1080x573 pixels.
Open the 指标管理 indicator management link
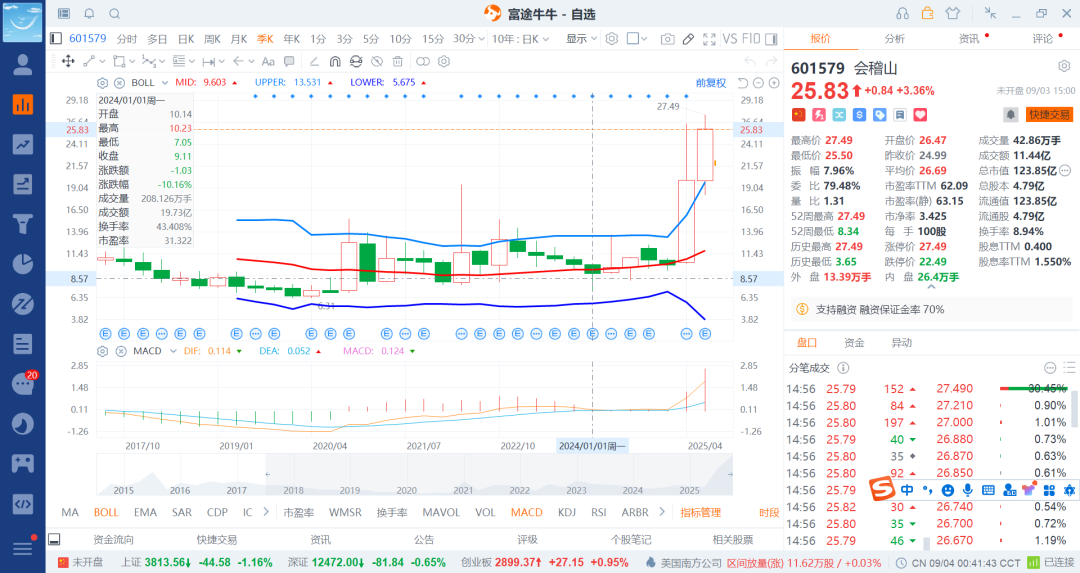tap(700, 512)
